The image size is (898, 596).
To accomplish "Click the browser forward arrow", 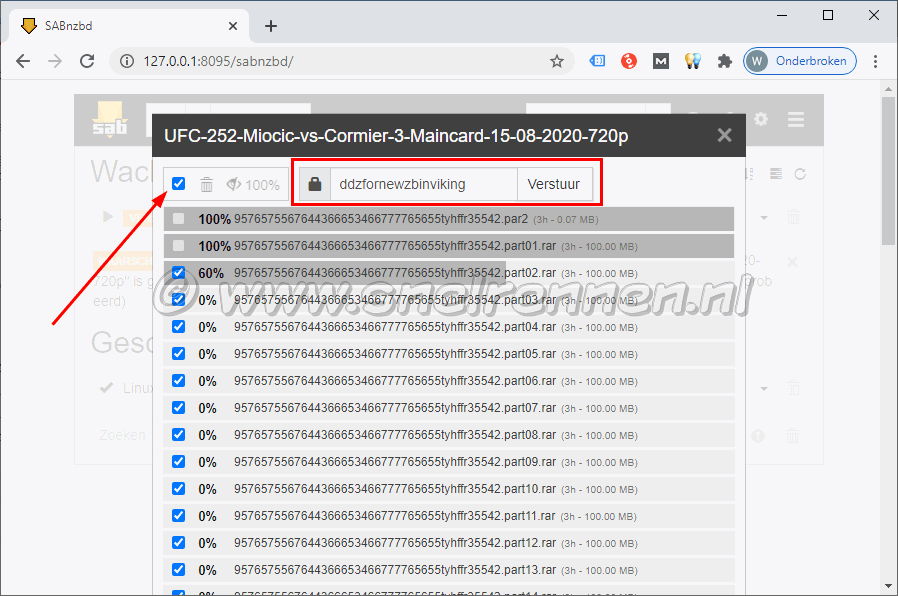I will pos(55,61).
